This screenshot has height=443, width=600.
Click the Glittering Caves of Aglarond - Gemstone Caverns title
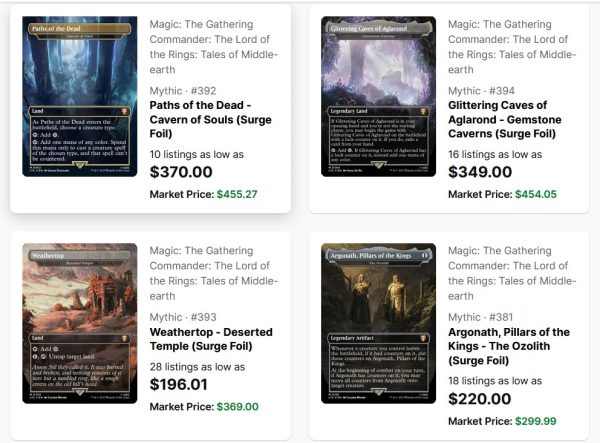coord(505,119)
